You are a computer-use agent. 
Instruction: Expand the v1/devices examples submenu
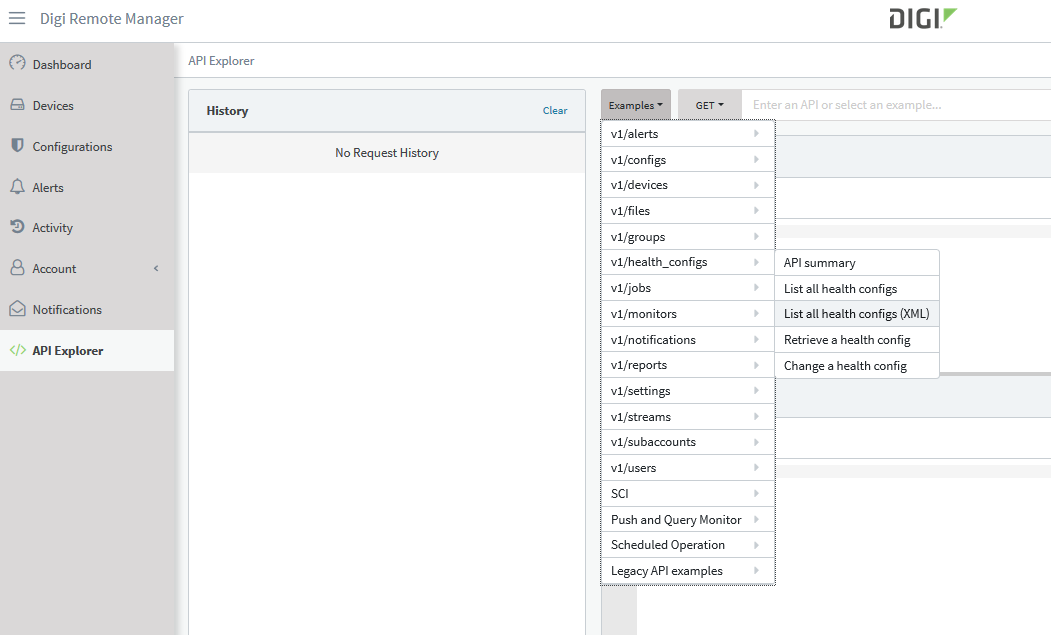tap(688, 185)
